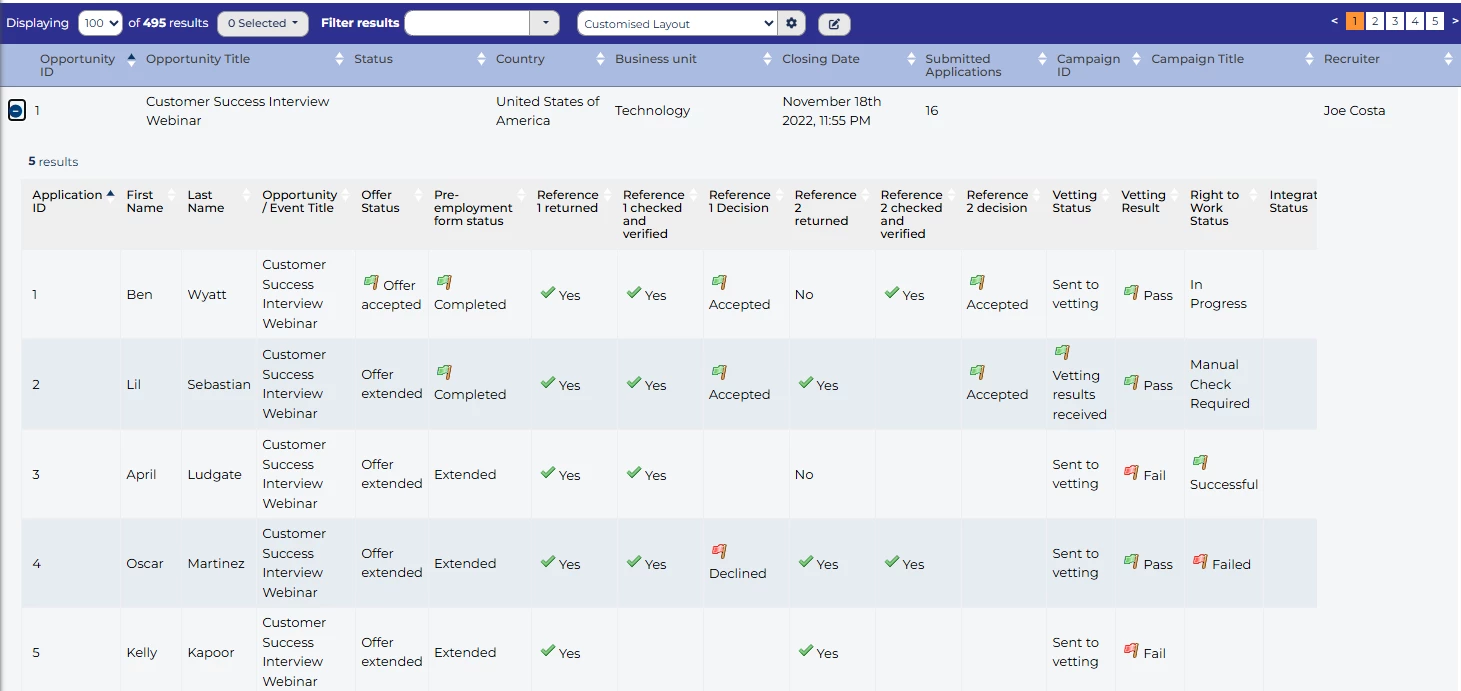
Task: Click Ben Wyatt's Vetting Pass flag
Action: coord(1131,293)
